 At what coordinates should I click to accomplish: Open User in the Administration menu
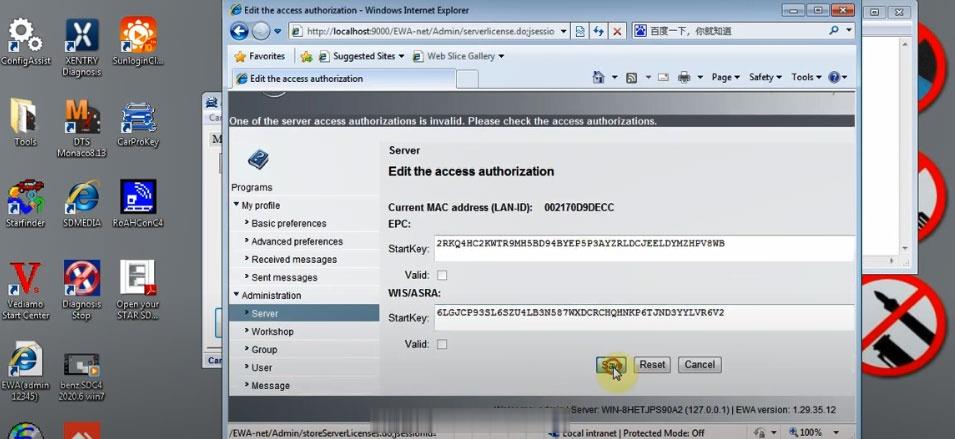click(x=262, y=368)
